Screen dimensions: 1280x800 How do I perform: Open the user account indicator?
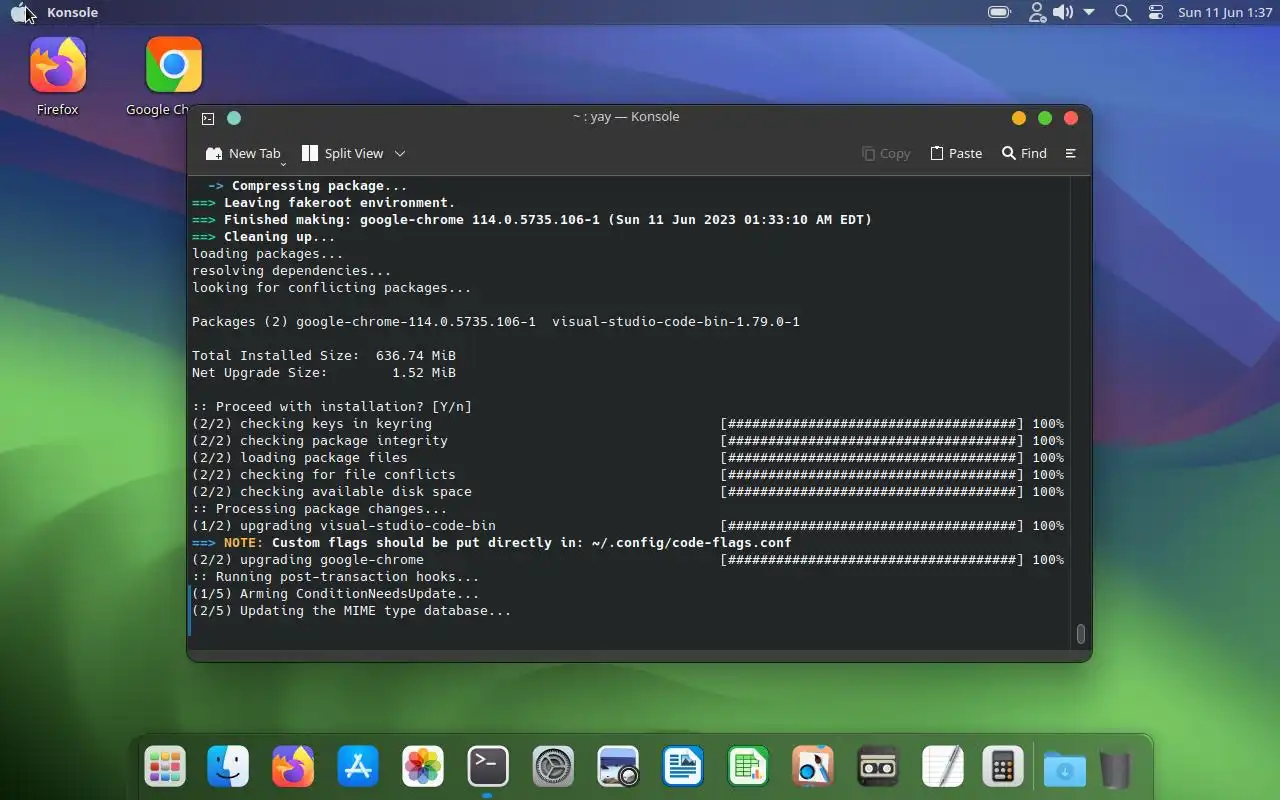coord(1037,13)
